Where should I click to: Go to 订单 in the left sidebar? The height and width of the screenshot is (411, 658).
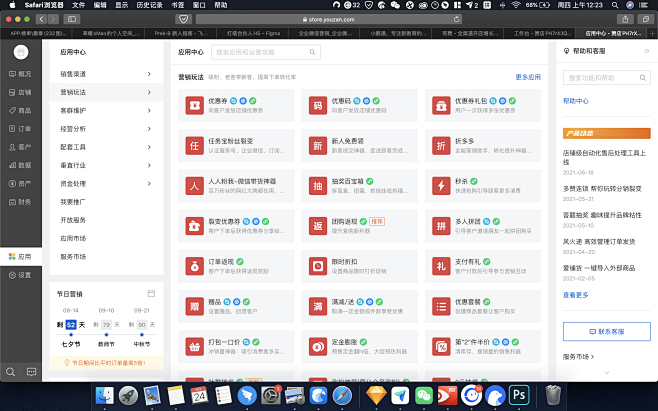[x=21, y=129]
